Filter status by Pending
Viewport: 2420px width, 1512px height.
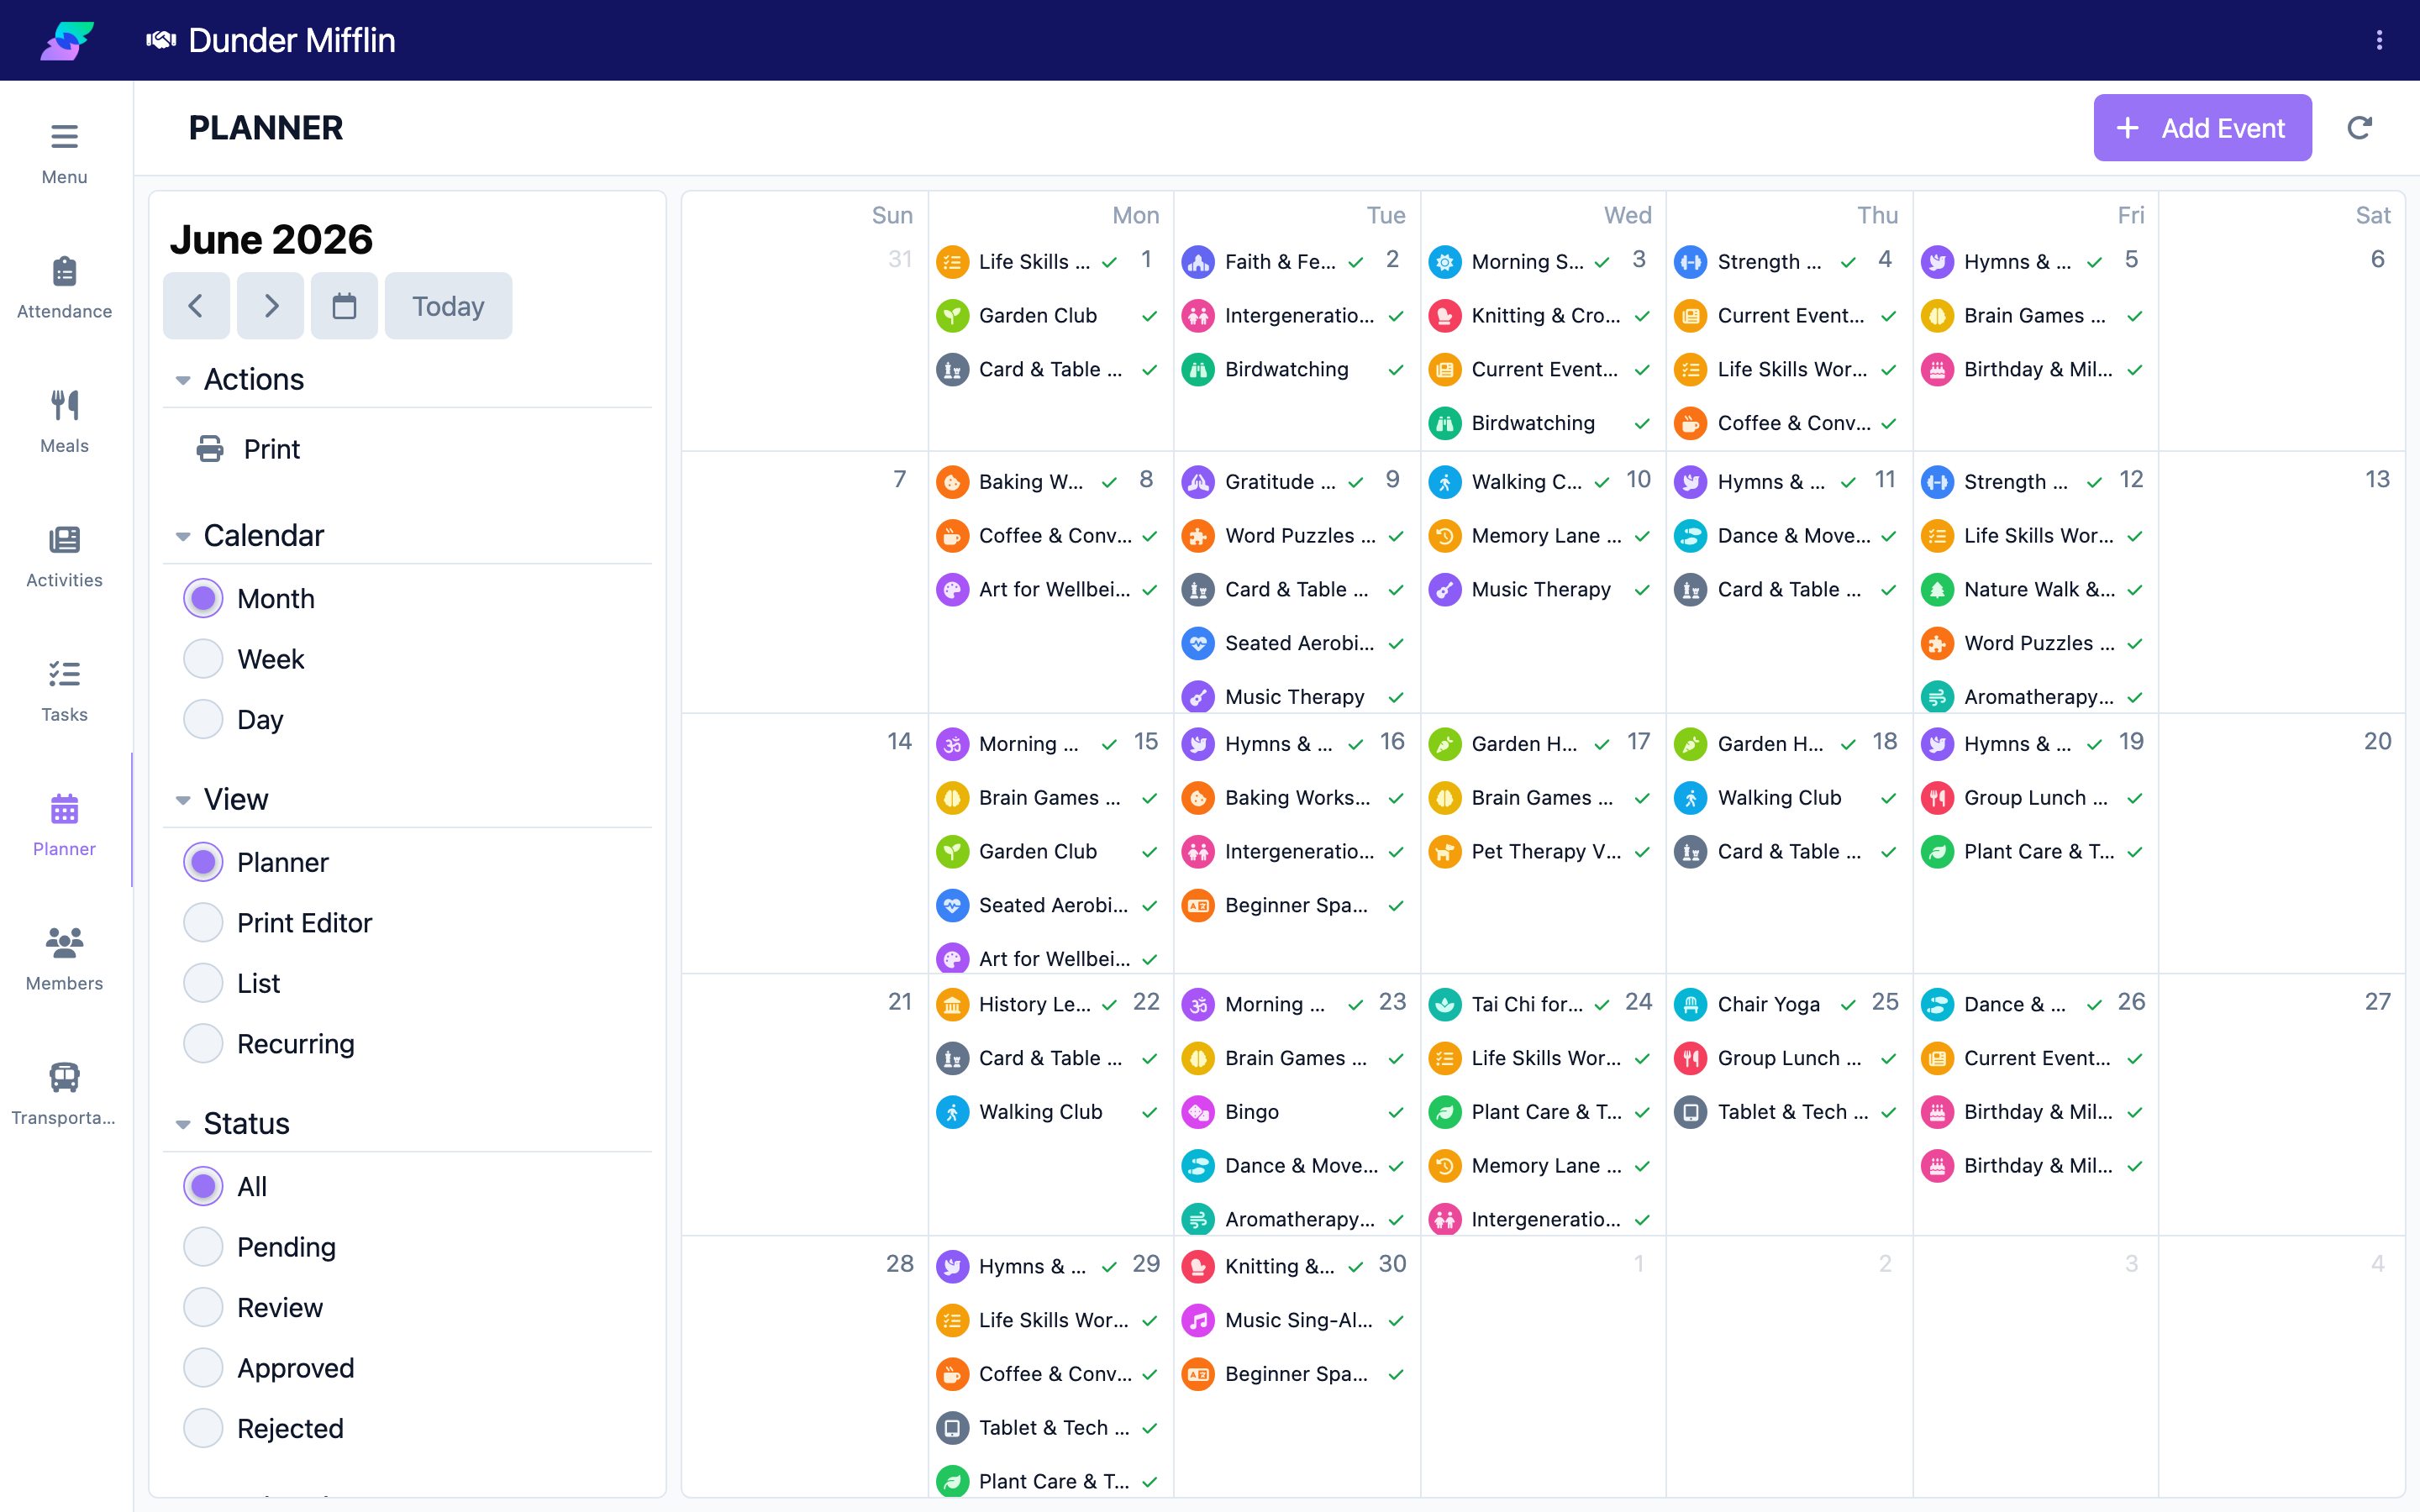coord(203,1247)
